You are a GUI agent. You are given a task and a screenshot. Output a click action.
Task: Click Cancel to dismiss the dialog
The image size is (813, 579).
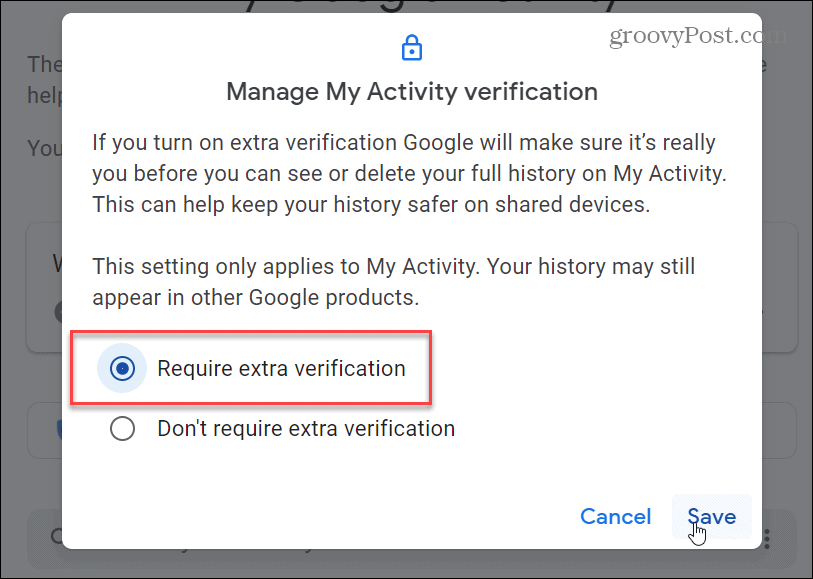pyautogui.click(x=615, y=516)
